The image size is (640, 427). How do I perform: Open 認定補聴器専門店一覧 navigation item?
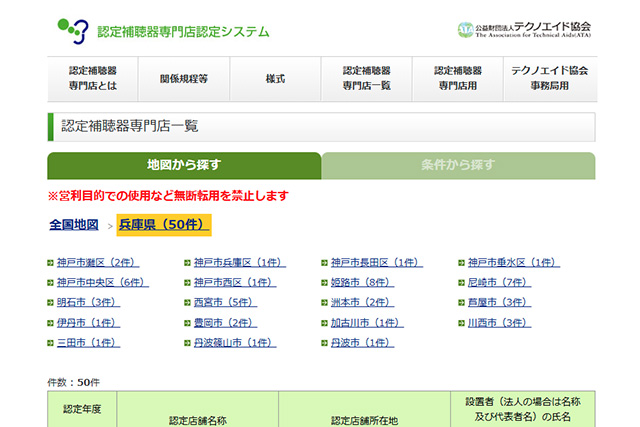(x=366, y=78)
